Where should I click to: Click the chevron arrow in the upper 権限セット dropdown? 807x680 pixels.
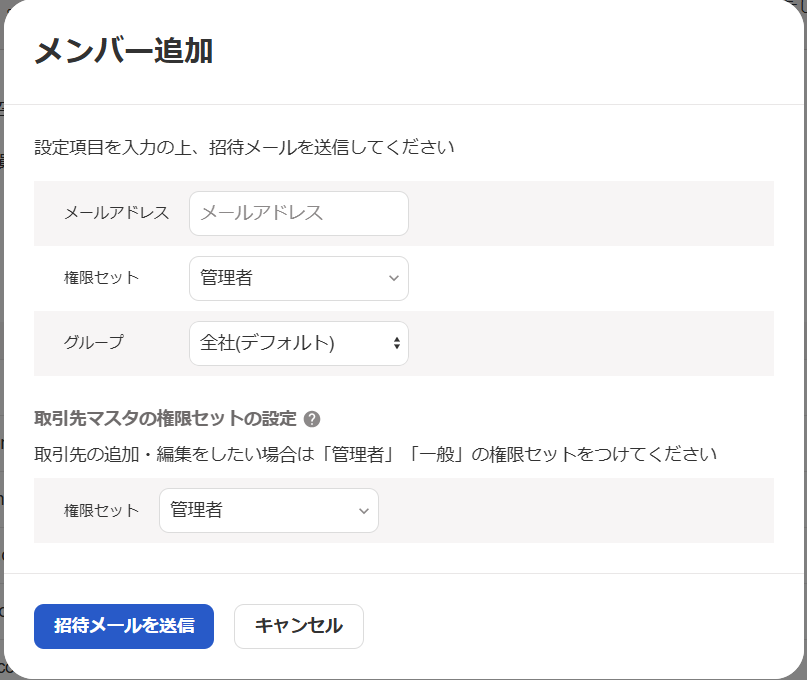pos(393,279)
